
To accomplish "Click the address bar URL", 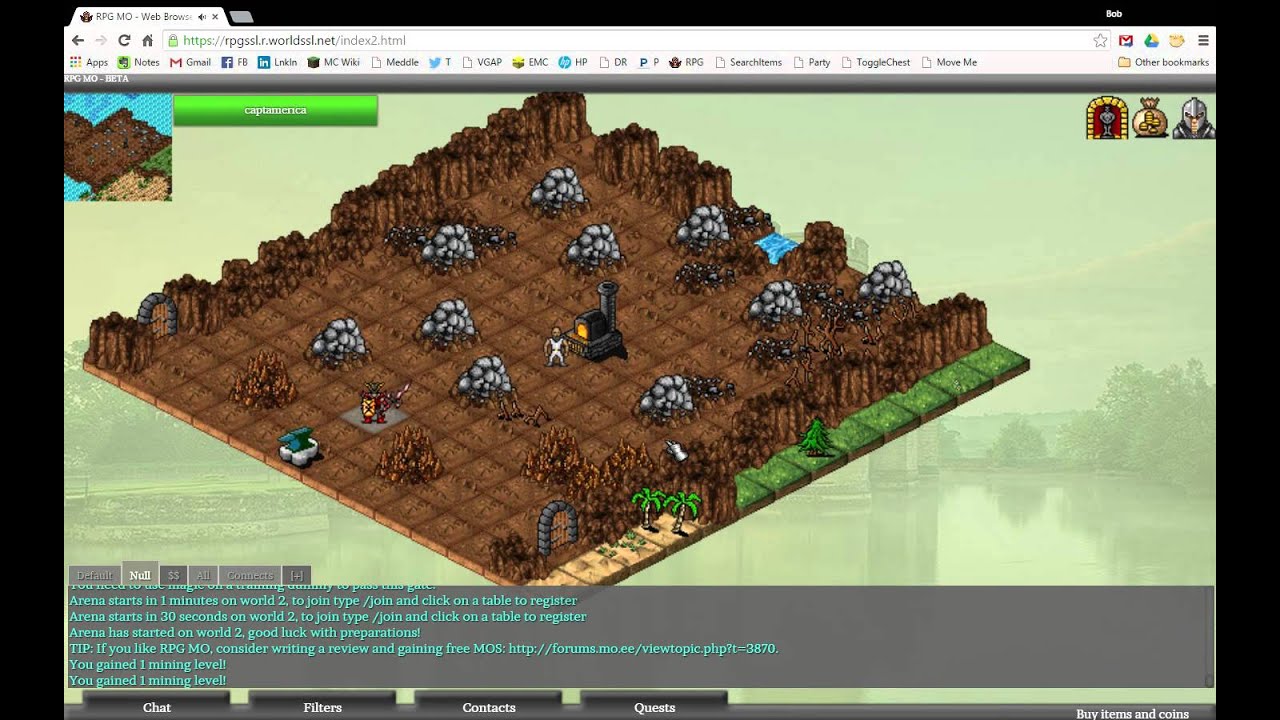I will [x=295, y=41].
